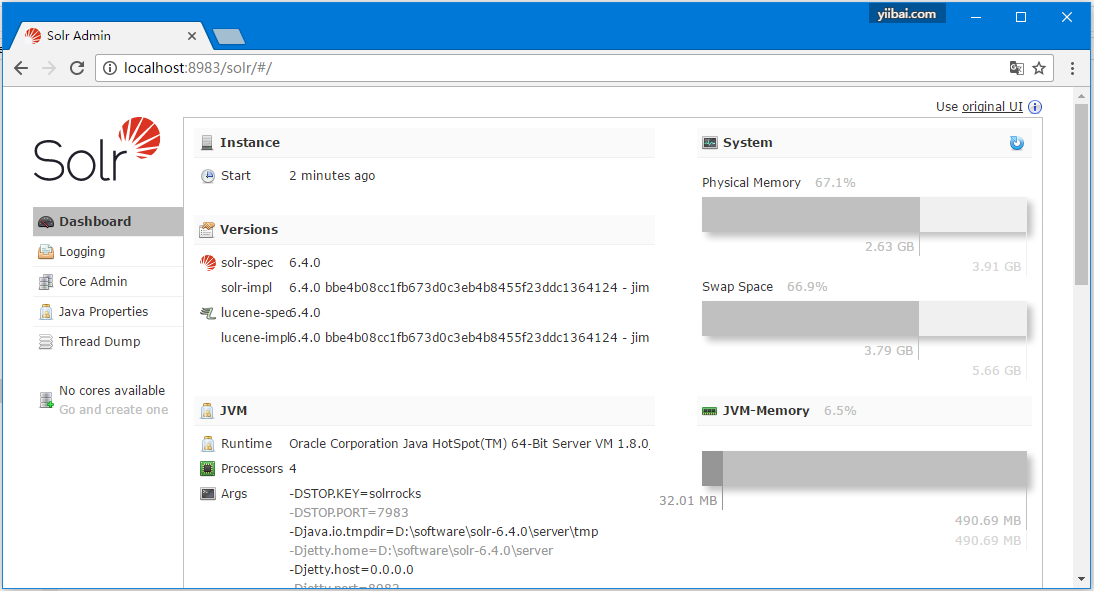This screenshot has height=591, width=1094.
Task: Go back using the browser back arrow
Action: pyautogui.click(x=21, y=68)
